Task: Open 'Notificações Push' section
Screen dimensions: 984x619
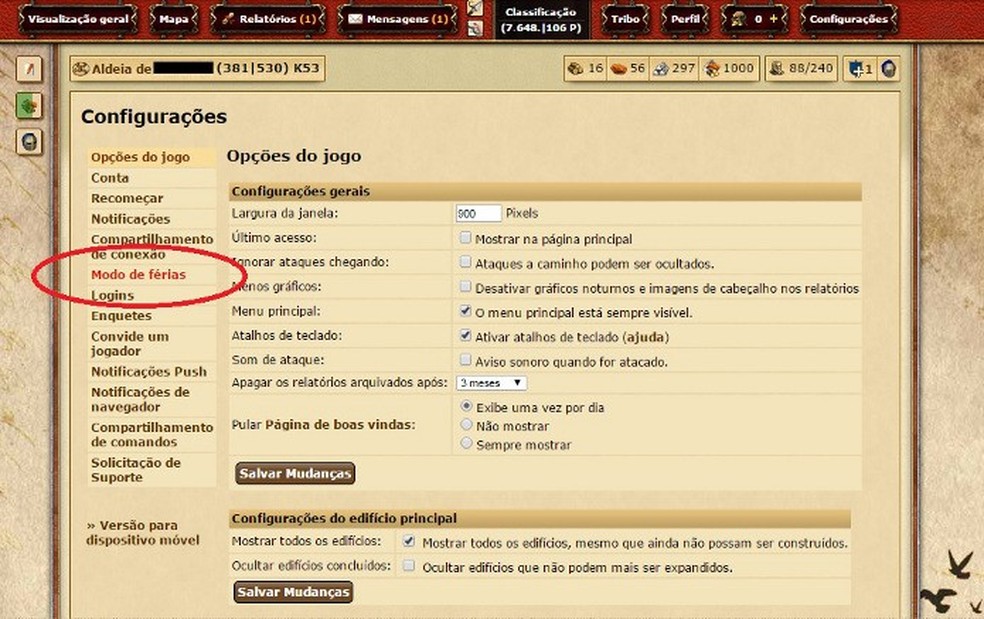Action: point(149,372)
